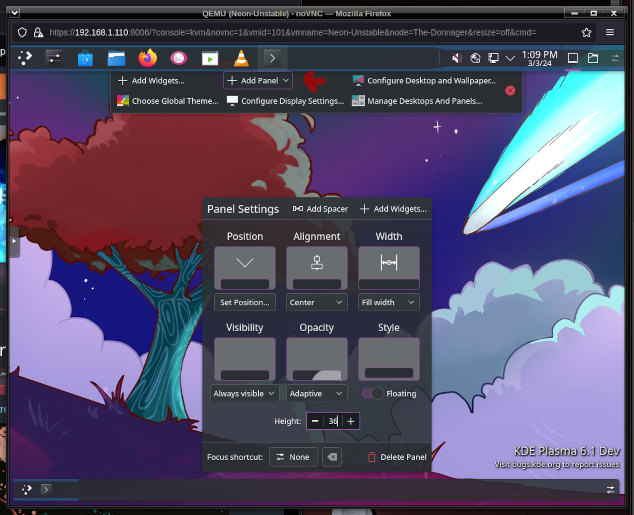Viewport: 634px width, 515px height.
Task: Expand hidden system tray icons arrow
Action: tap(510, 59)
